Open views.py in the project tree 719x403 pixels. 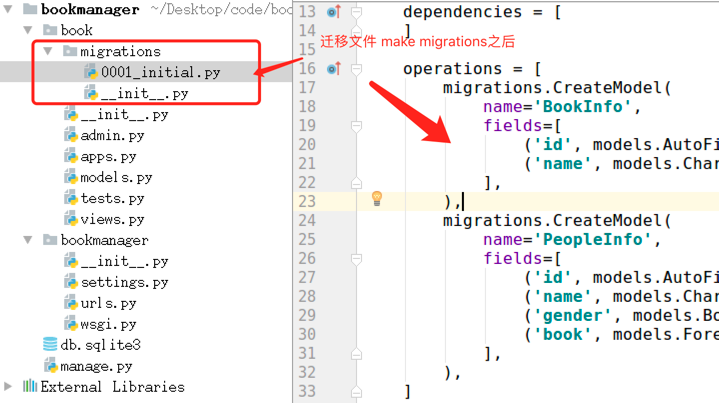coord(112,220)
